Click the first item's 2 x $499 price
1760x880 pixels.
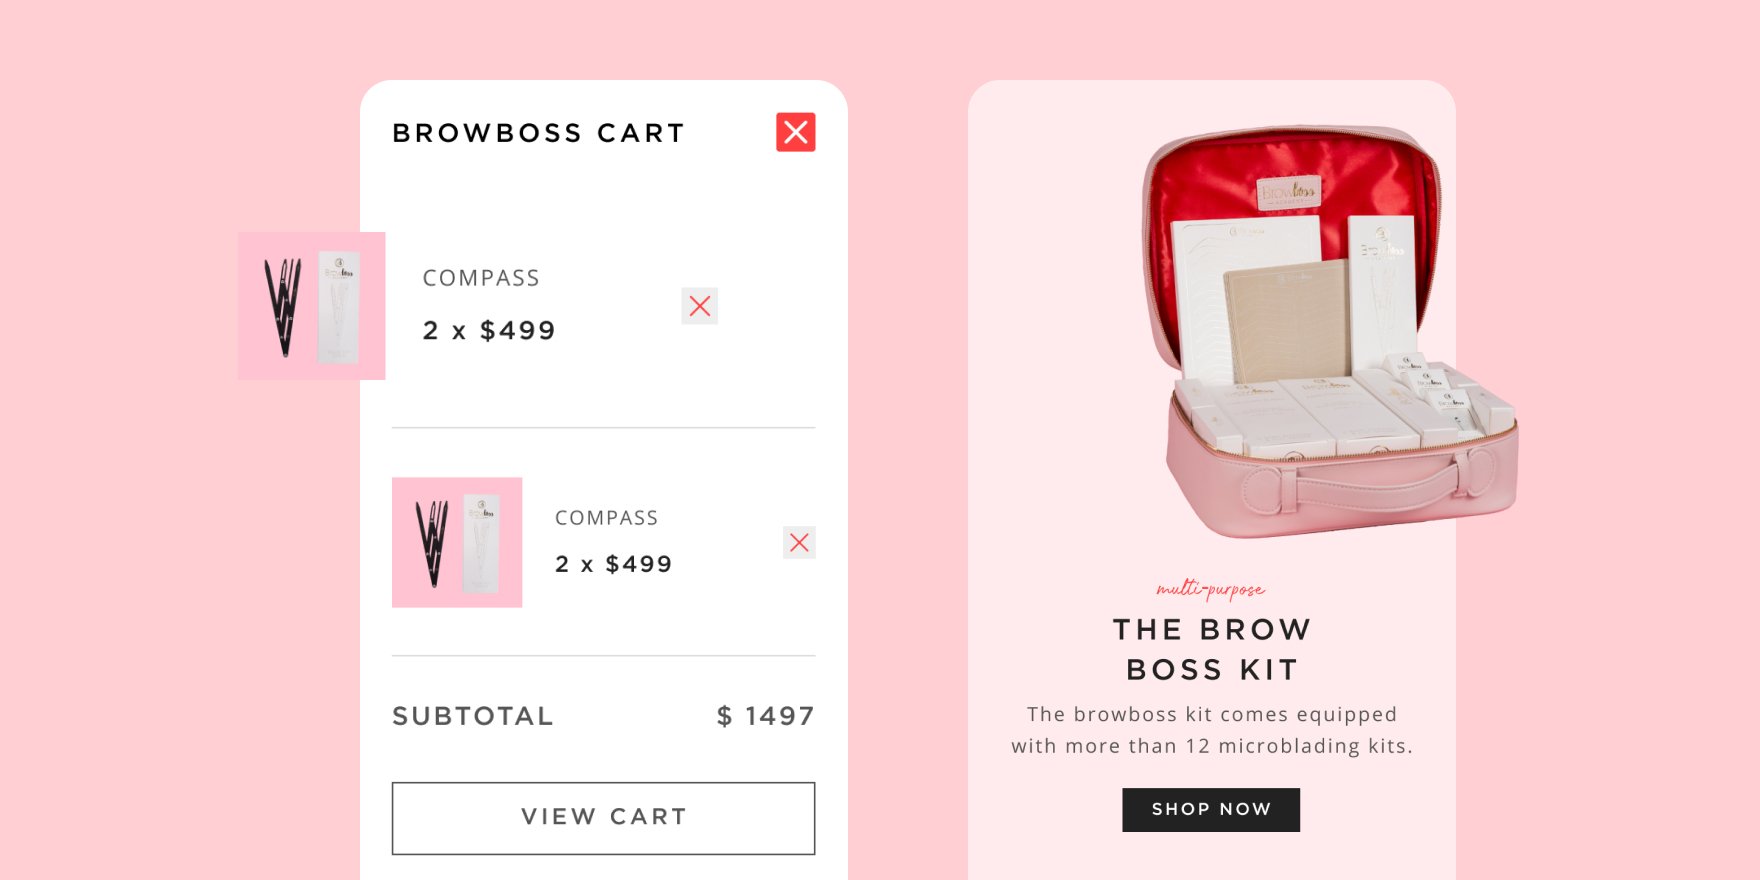[x=489, y=330]
